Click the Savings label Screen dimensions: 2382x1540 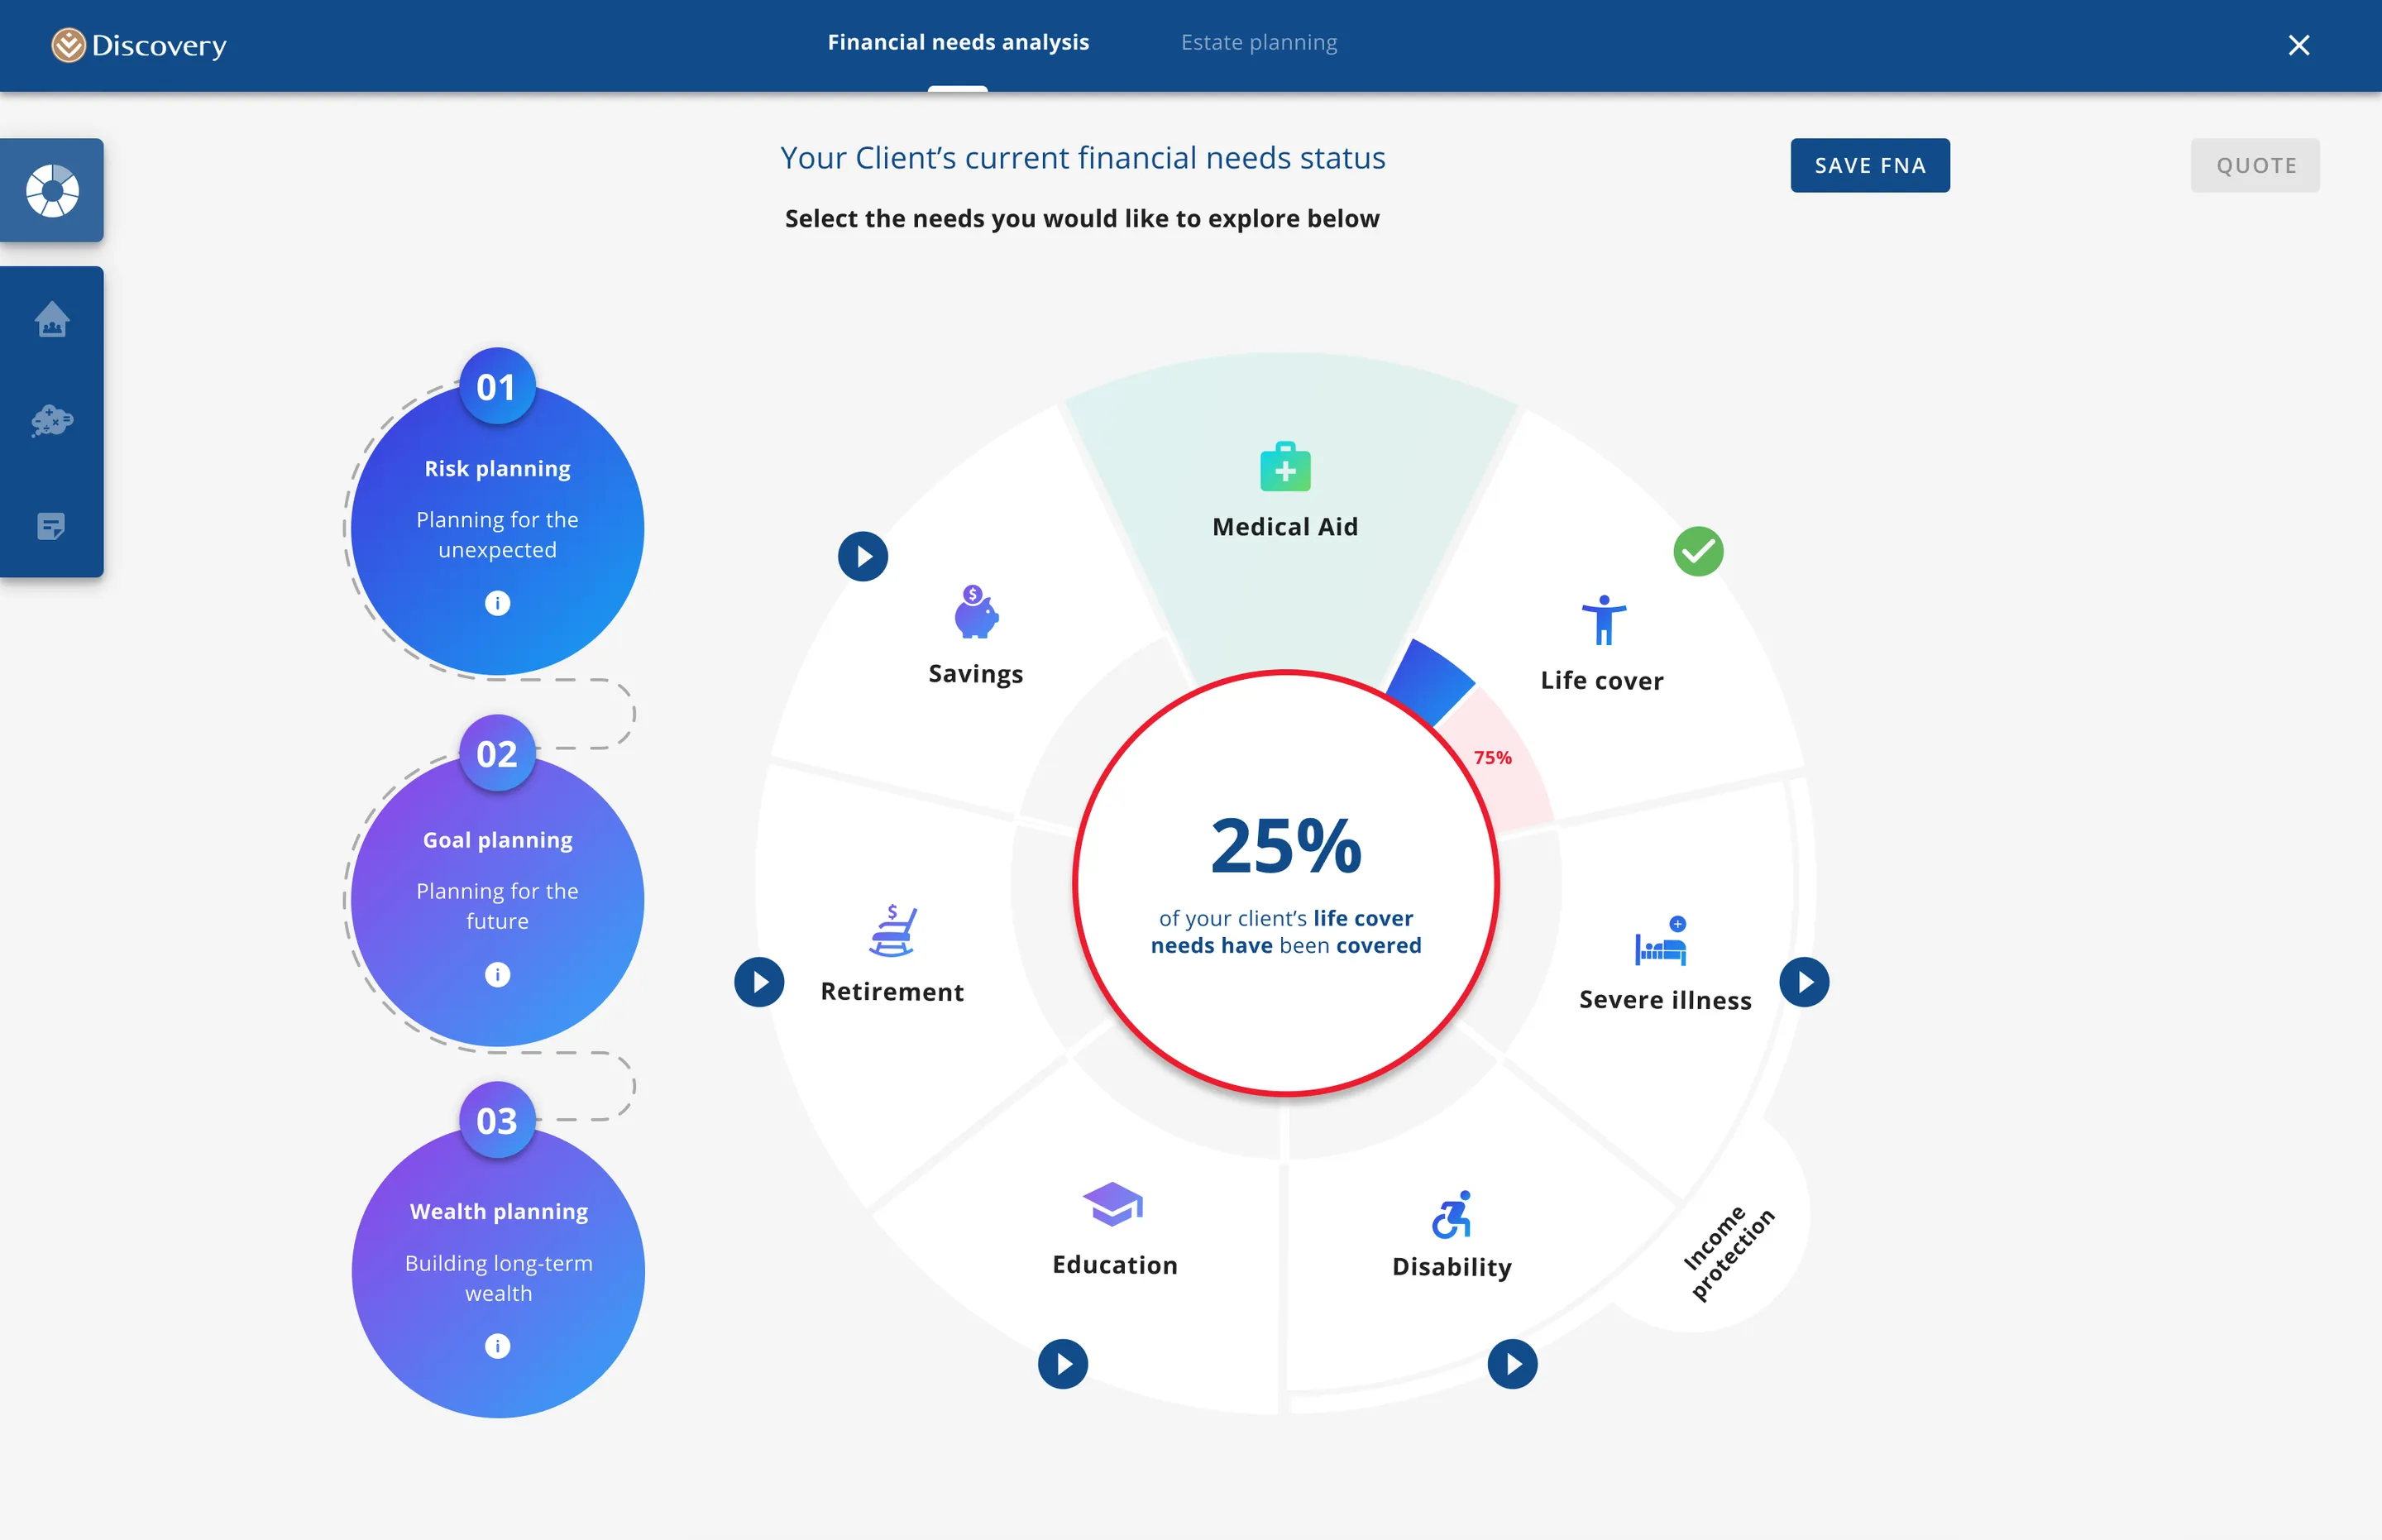[x=975, y=673]
